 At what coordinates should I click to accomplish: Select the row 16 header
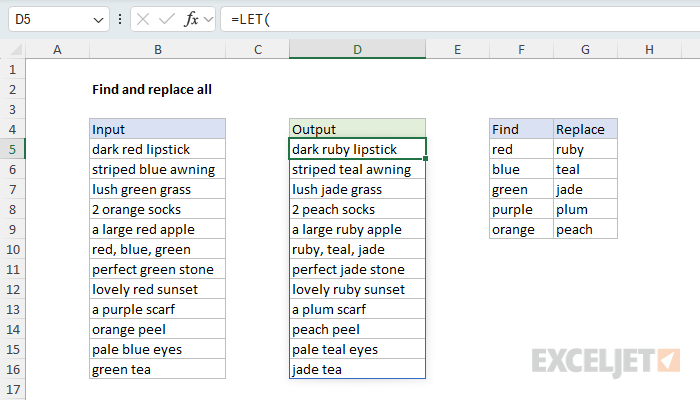click(12, 369)
